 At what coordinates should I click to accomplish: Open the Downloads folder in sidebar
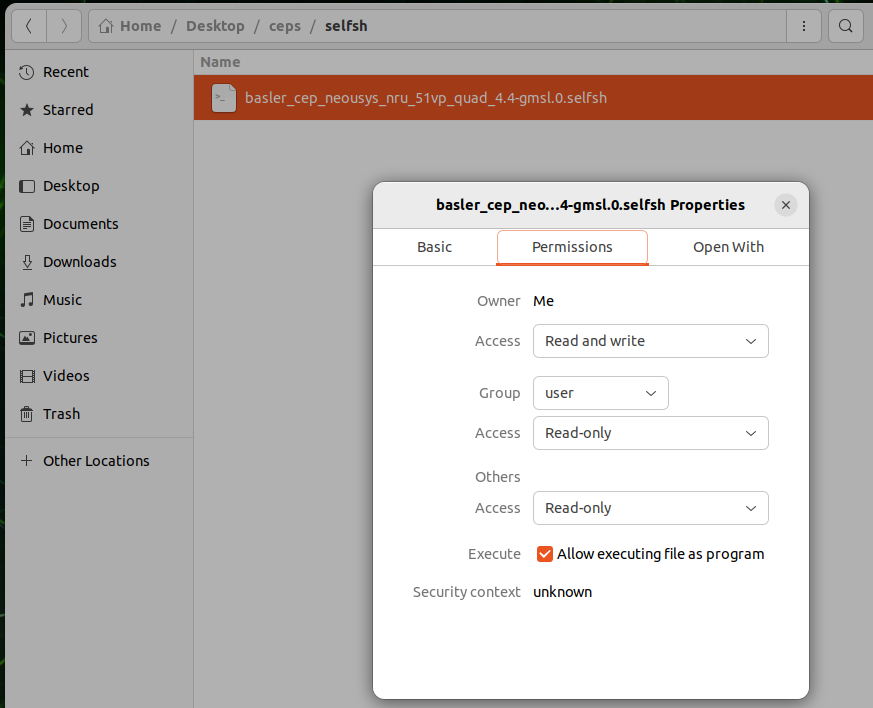click(x=79, y=262)
